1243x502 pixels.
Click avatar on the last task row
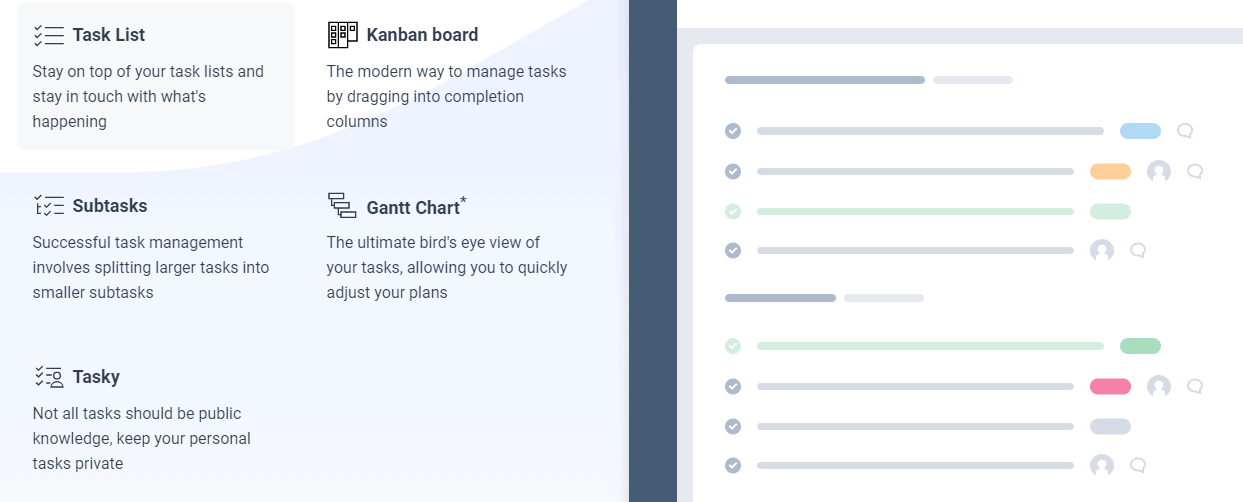(x=1102, y=466)
